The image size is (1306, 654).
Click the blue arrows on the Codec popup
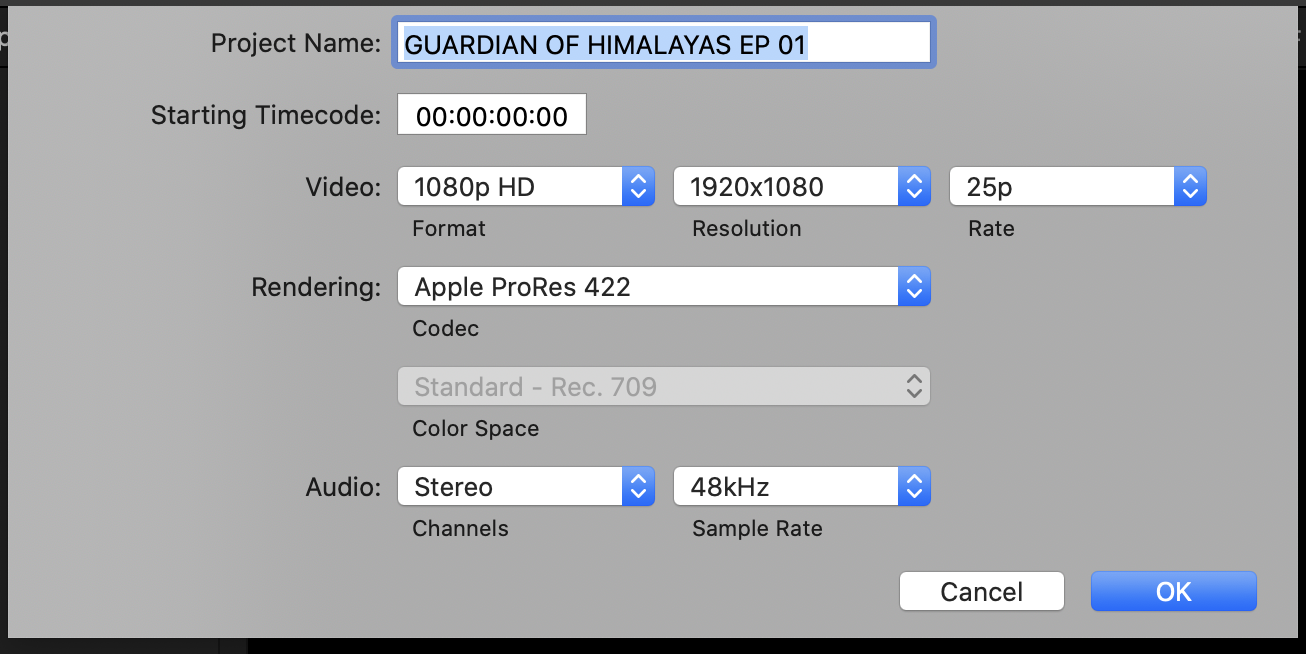point(913,287)
